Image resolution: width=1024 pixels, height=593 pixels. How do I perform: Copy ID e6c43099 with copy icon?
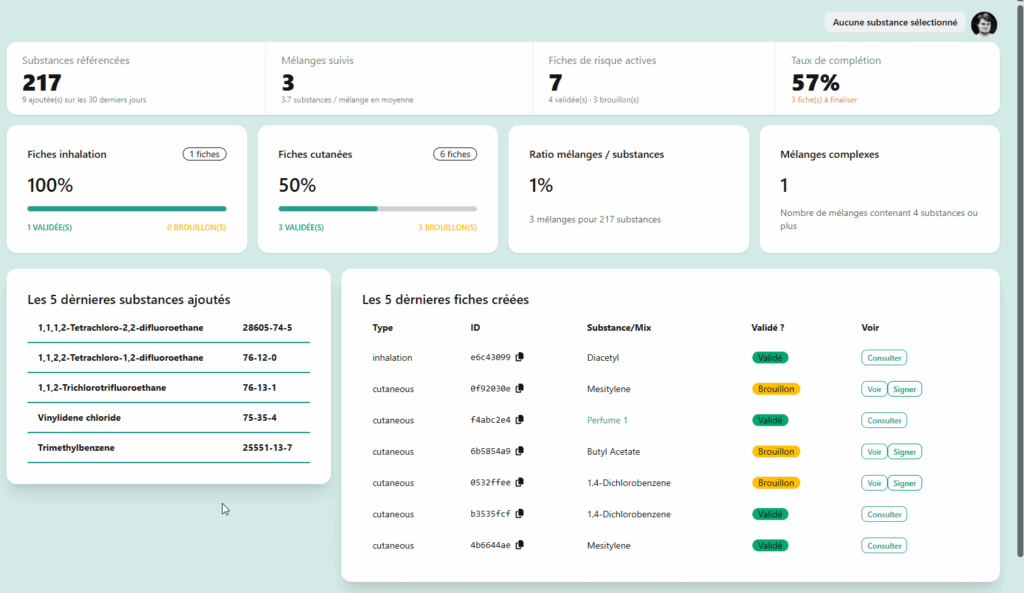click(x=520, y=357)
